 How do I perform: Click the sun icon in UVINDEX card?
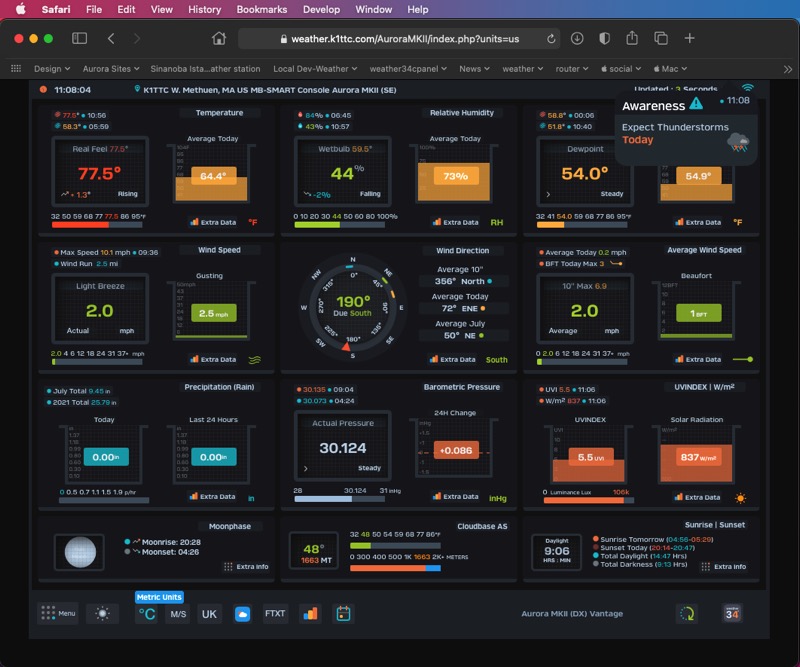pos(740,498)
